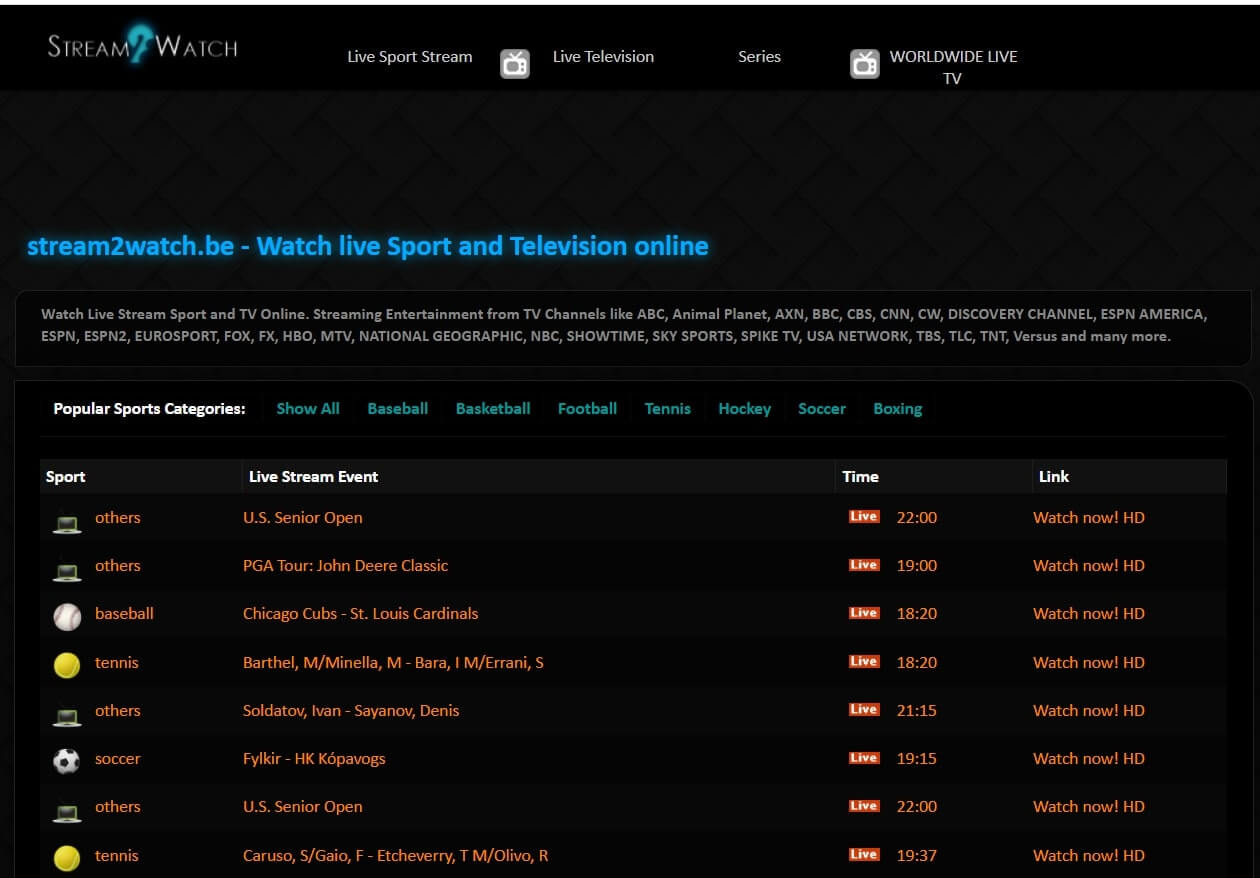Click the Stream2Watch logo
The width and height of the screenshot is (1260, 878).
pyautogui.click(x=140, y=45)
